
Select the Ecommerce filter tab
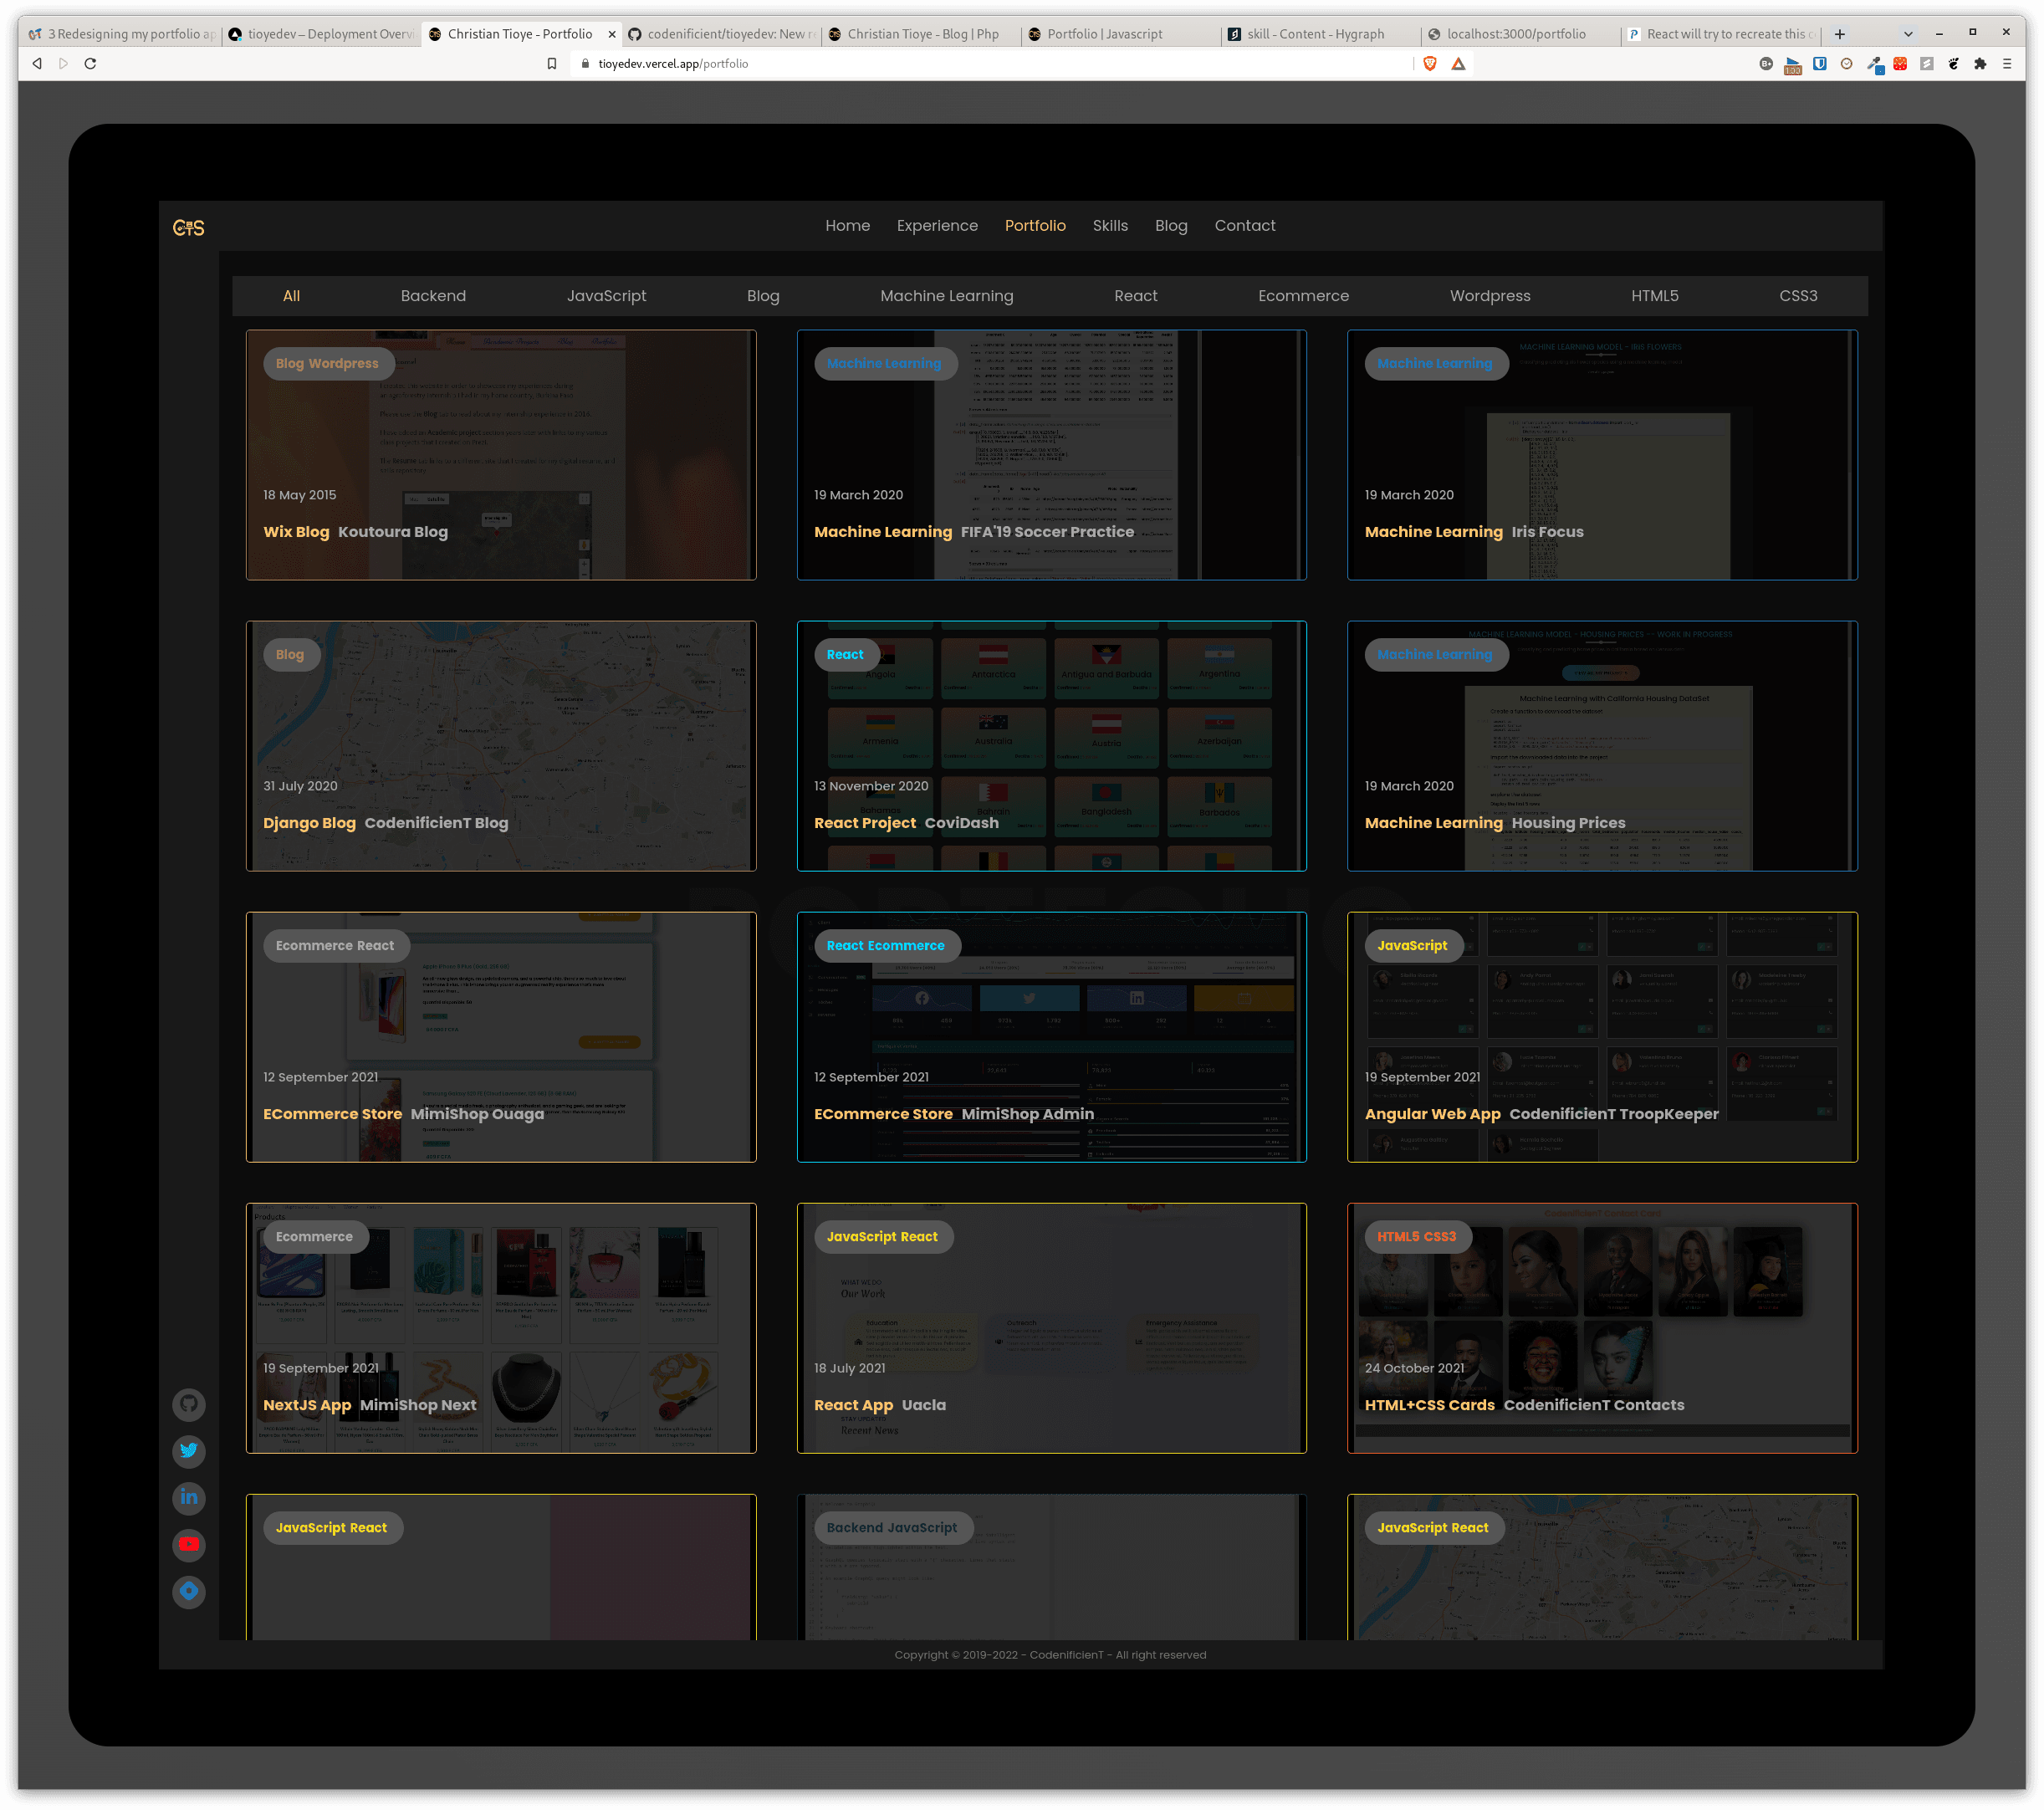pos(1302,296)
